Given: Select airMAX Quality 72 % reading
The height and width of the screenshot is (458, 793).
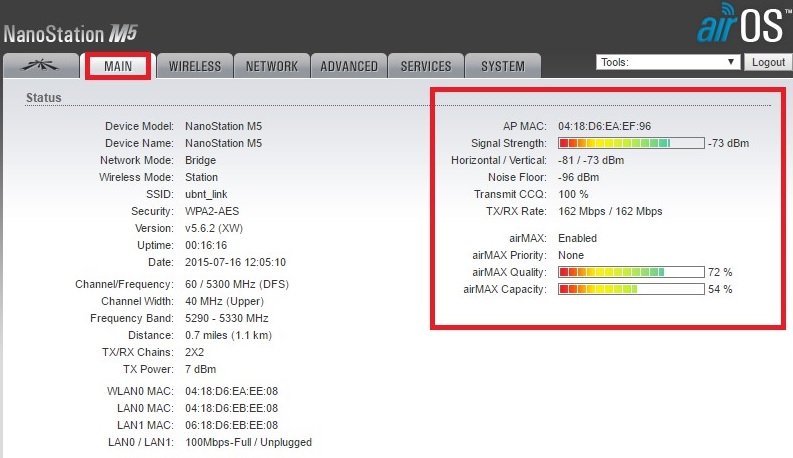Looking at the screenshot, I should [720, 272].
